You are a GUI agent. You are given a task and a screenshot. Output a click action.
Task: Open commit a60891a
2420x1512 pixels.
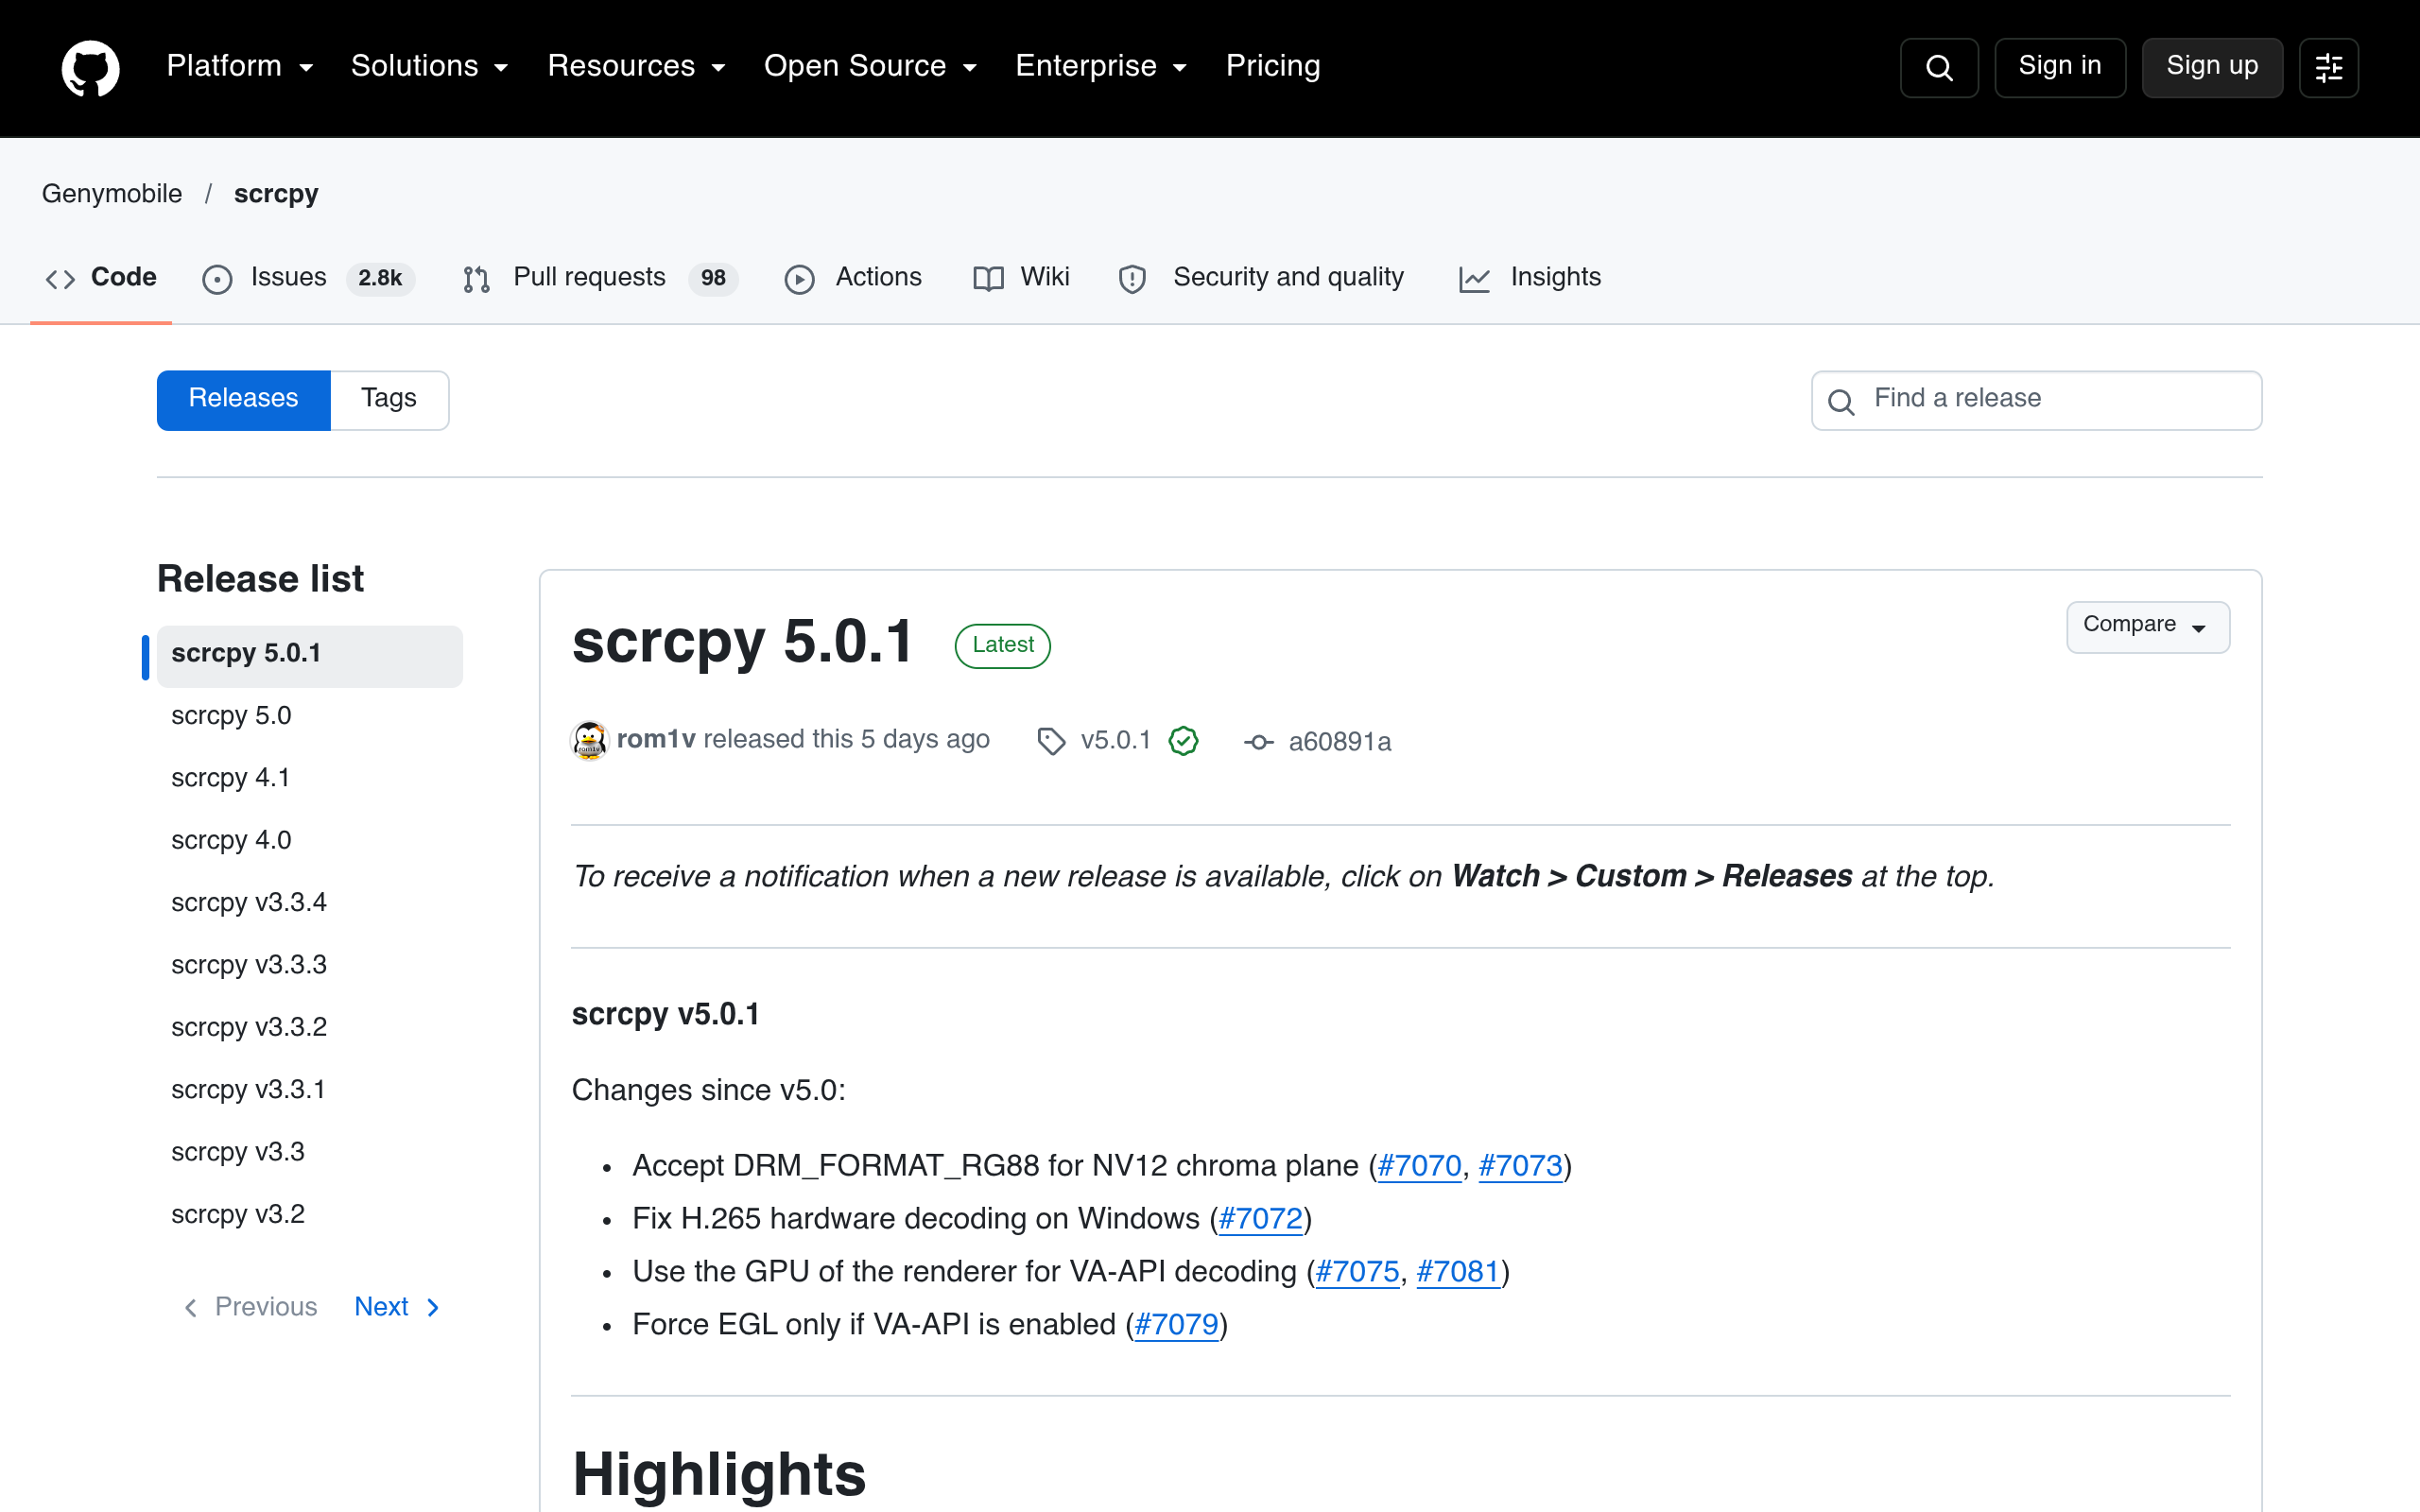(x=1339, y=742)
